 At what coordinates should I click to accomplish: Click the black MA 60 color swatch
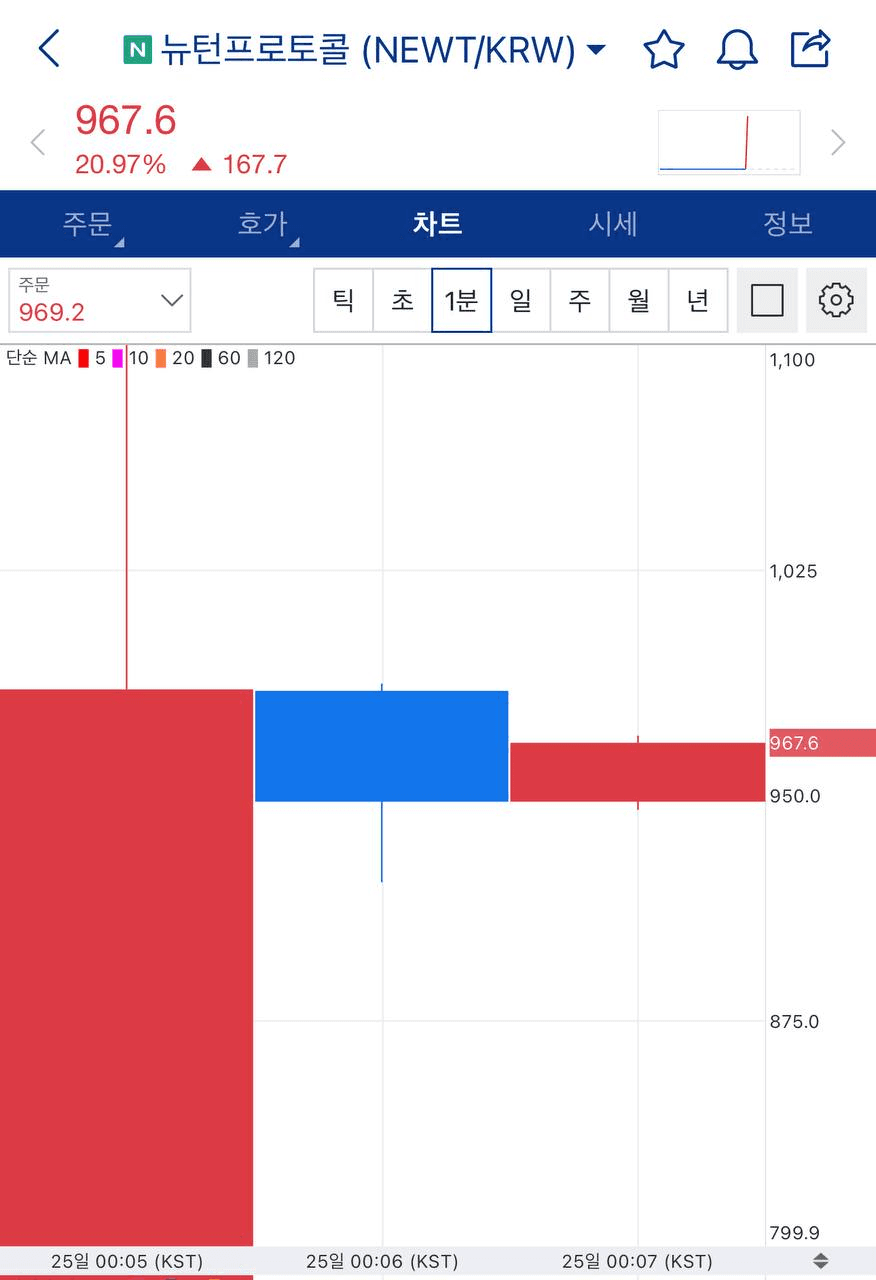pos(206,358)
